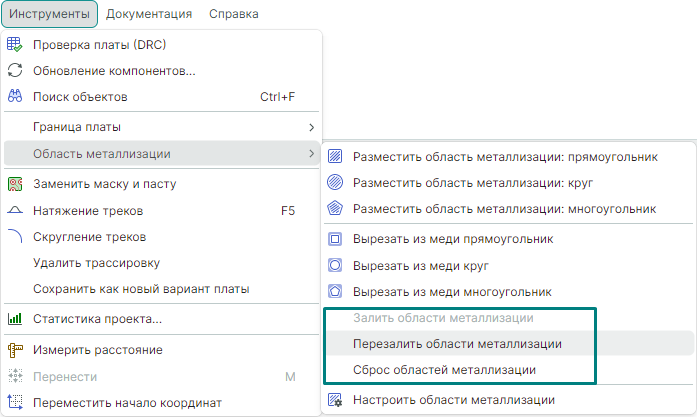Select Перезалить области металлизации
The width and height of the screenshot is (697, 417).
pyautogui.click(x=457, y=344)
